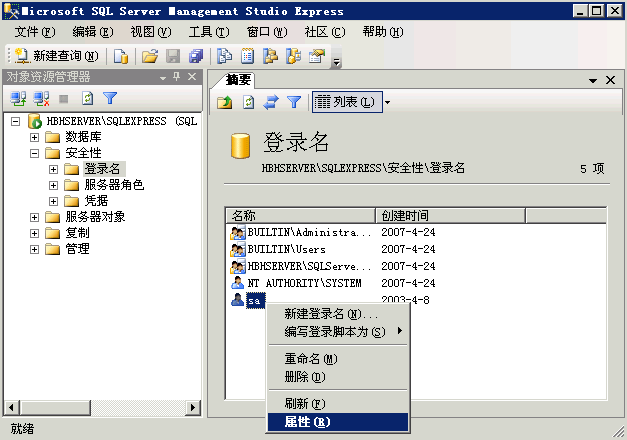Open the 窗口(W) menu
This screenshot has width=627, height=440.
(267, 32)
